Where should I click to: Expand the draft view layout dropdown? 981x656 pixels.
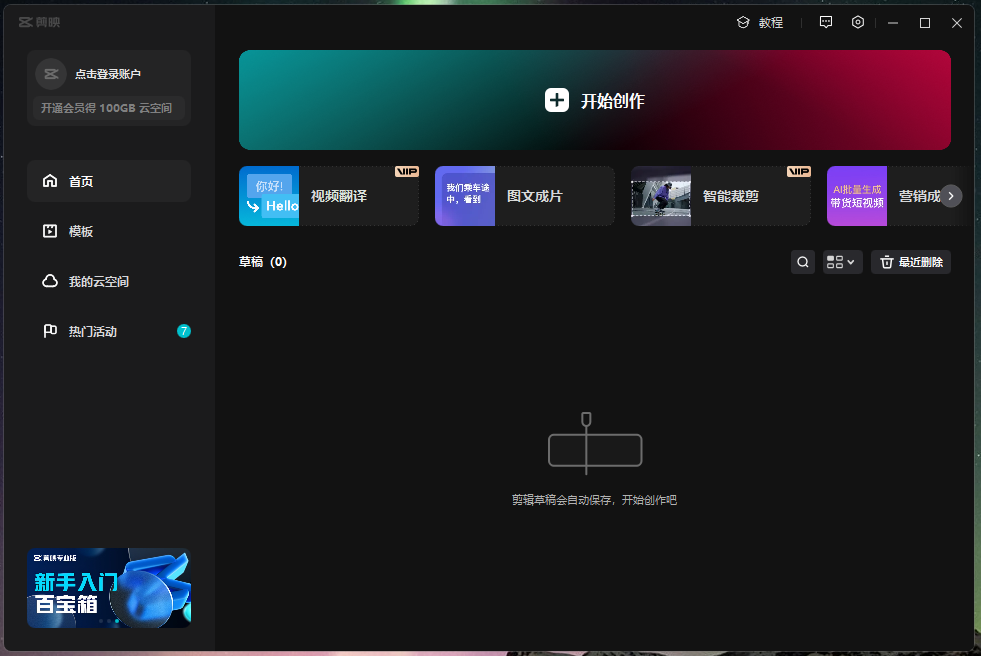click(x=841, y=262)
